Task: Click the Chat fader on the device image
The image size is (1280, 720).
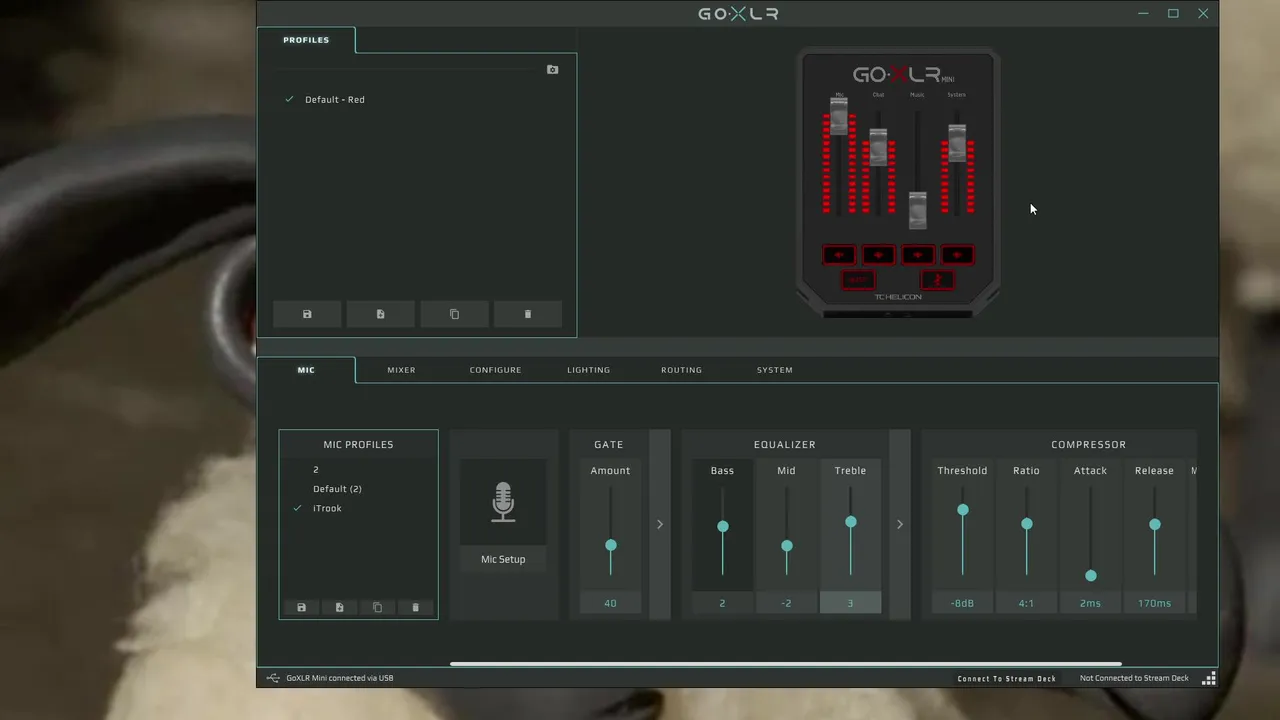Action: pyautogui.click(x=878, y=148)
